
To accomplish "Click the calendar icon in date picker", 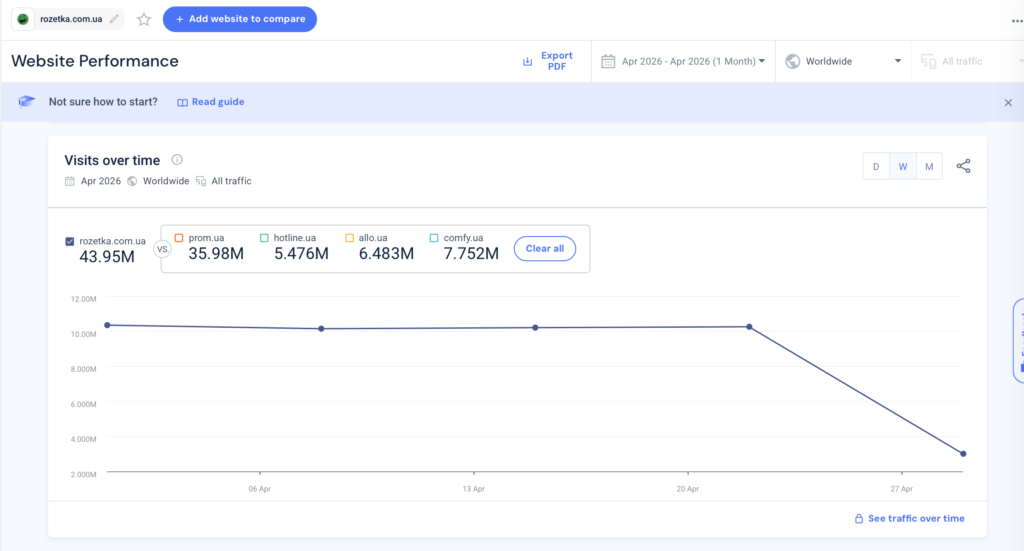I will point(608,61).
